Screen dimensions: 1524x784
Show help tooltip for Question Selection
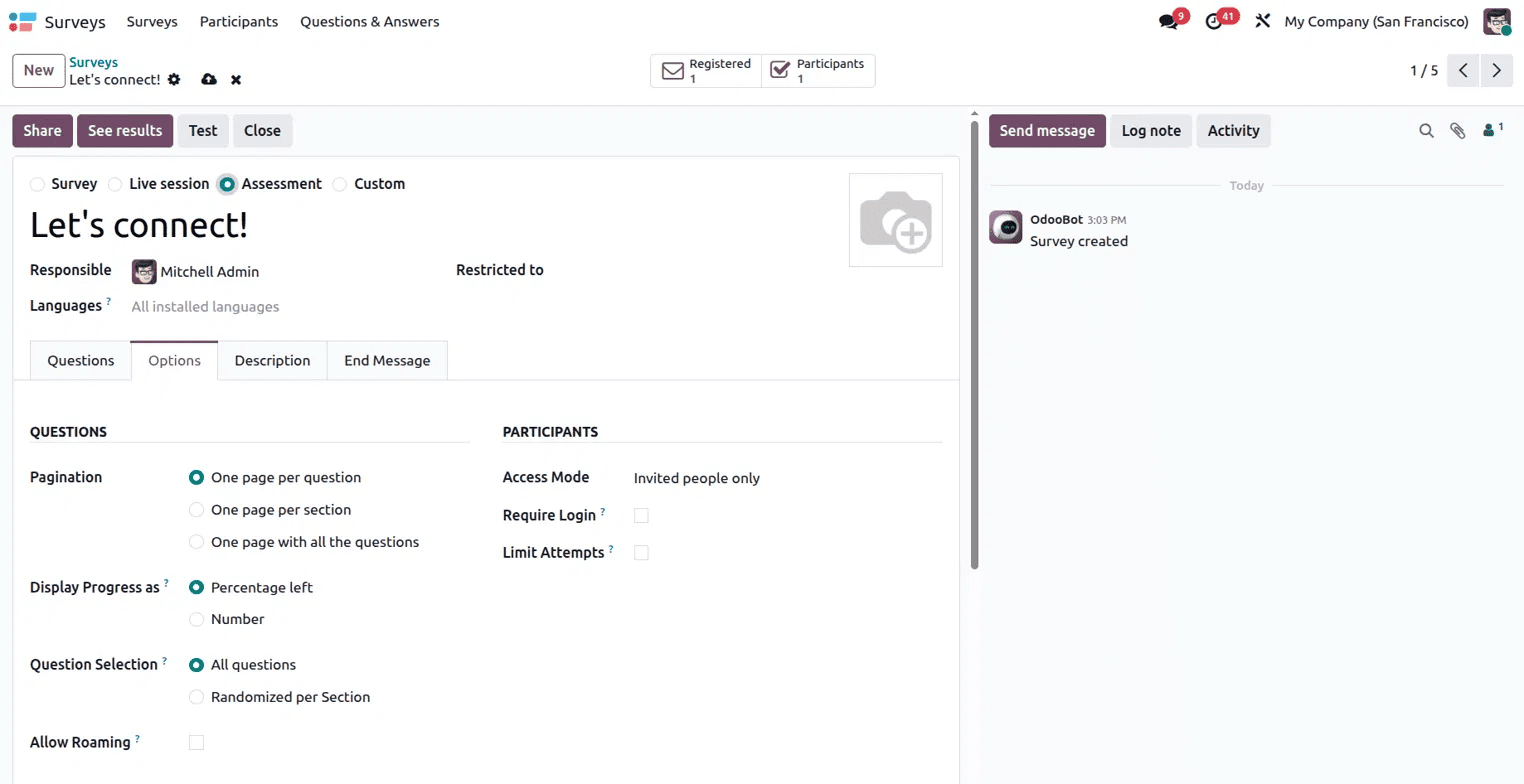point(164,659)
